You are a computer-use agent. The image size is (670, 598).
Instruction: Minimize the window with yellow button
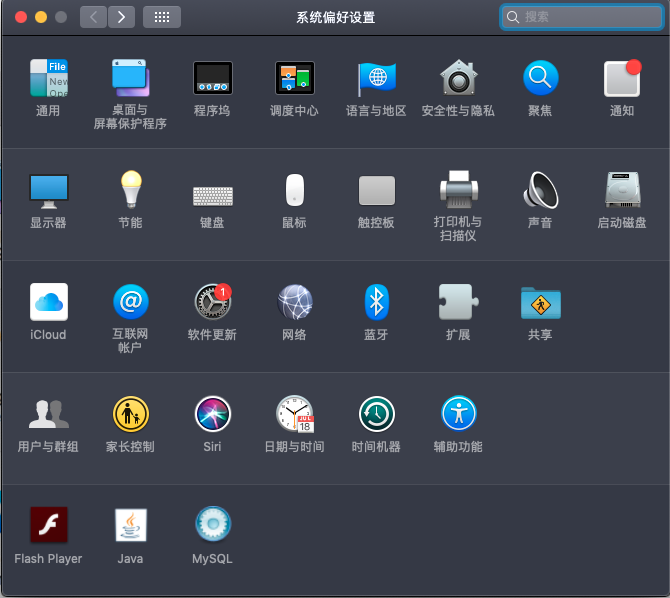[x=41, y=17]
